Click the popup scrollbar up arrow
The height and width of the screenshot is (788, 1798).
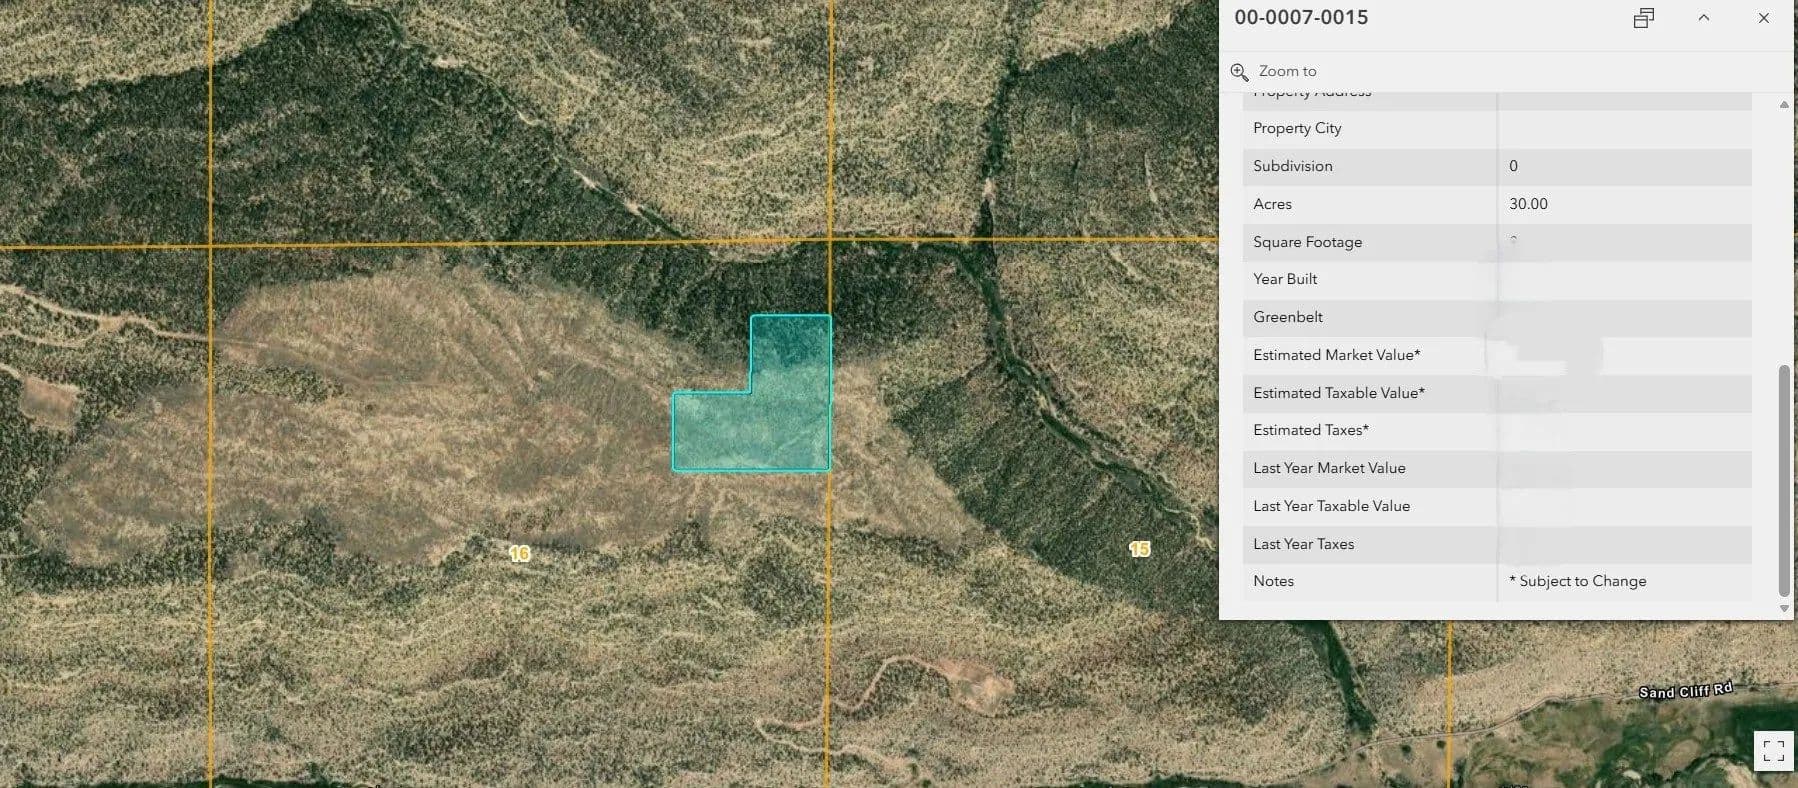pyautogui.click(x=1784, y=105)
